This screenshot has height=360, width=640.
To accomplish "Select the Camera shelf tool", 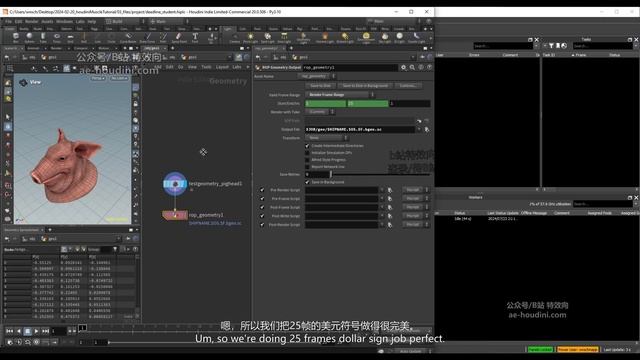I will [235, 38].
